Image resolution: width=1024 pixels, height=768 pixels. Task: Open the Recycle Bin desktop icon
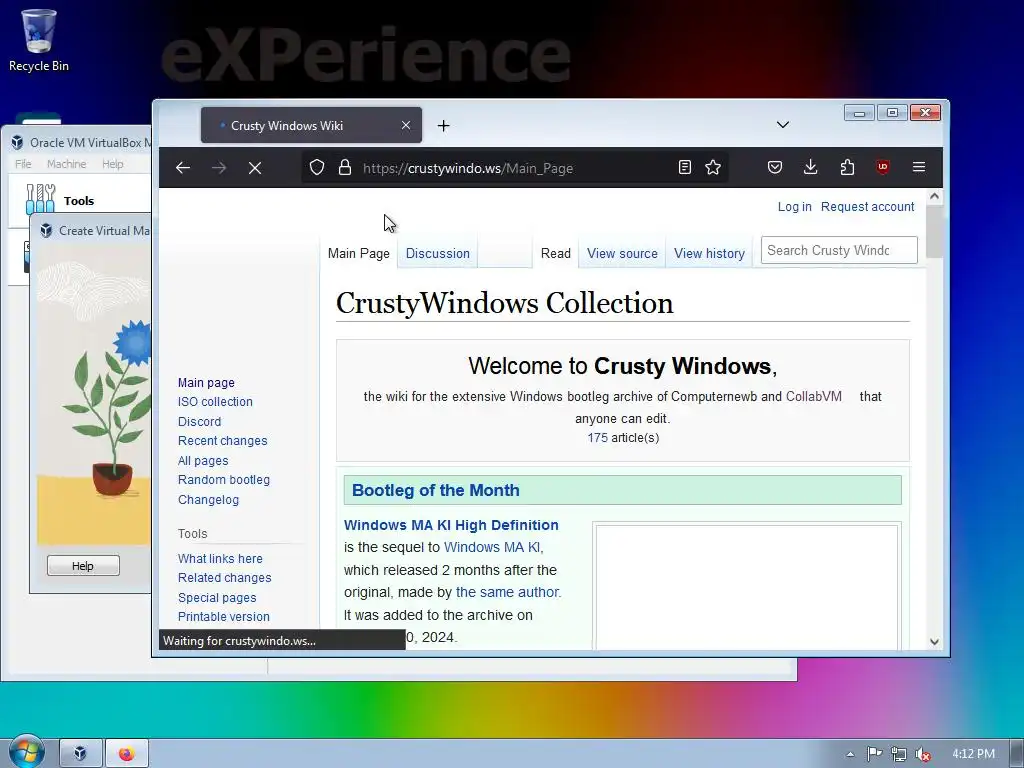39,40
